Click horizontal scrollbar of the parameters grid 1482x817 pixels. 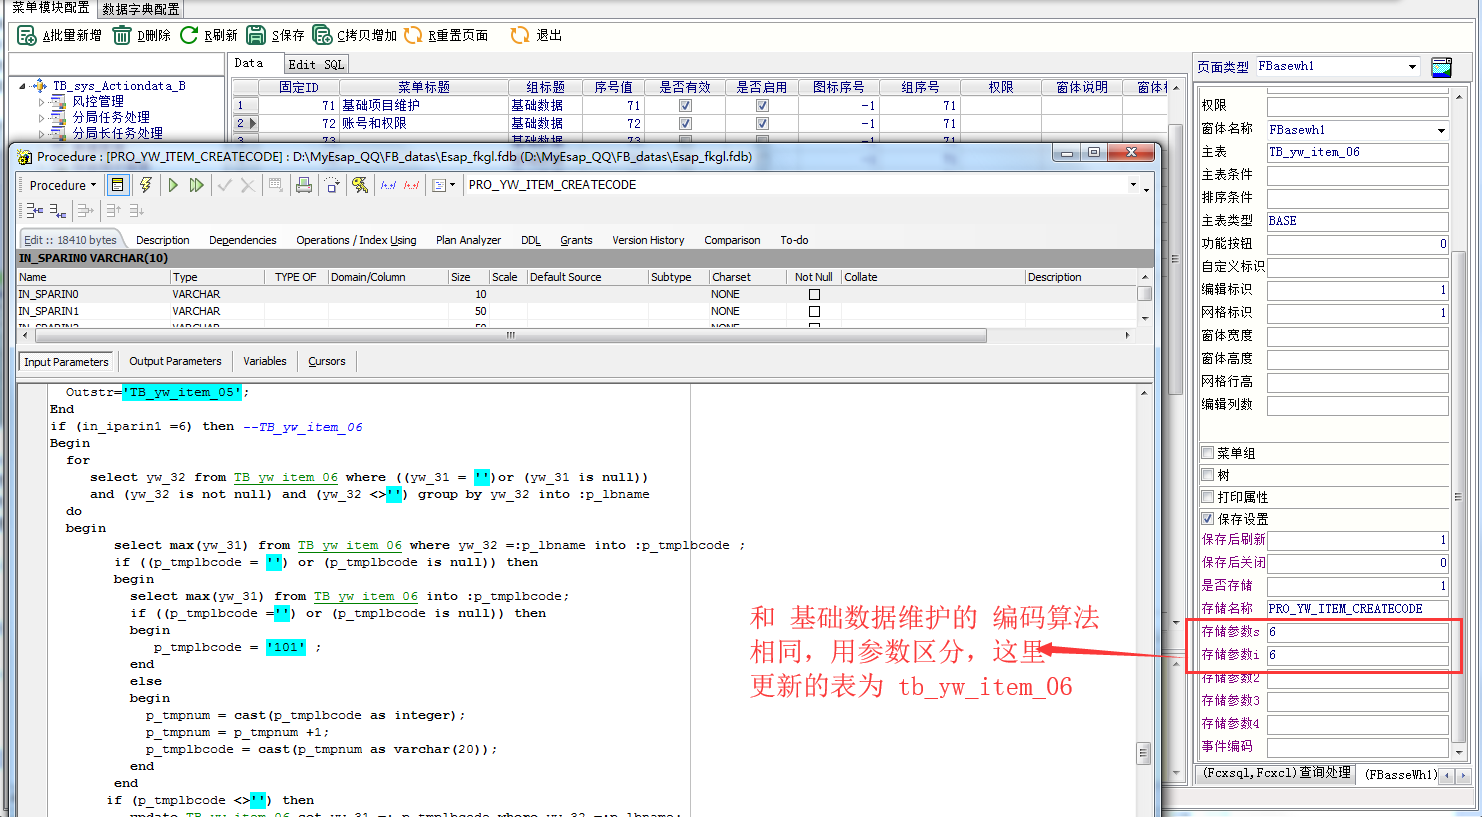[510, 335]
